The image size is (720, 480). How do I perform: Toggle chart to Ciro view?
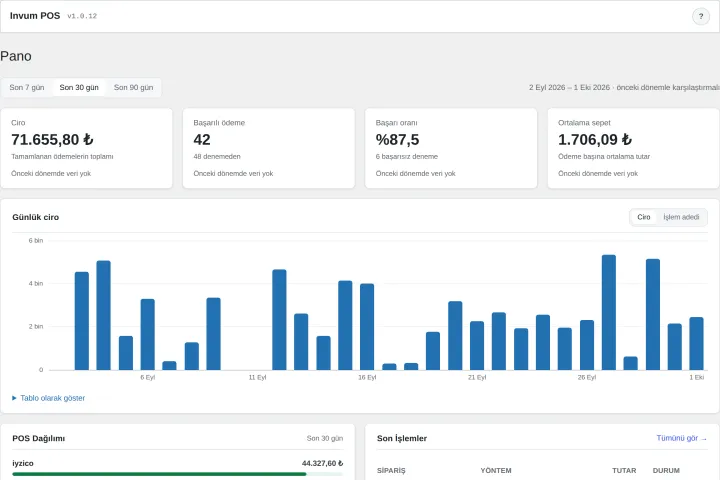643,217
